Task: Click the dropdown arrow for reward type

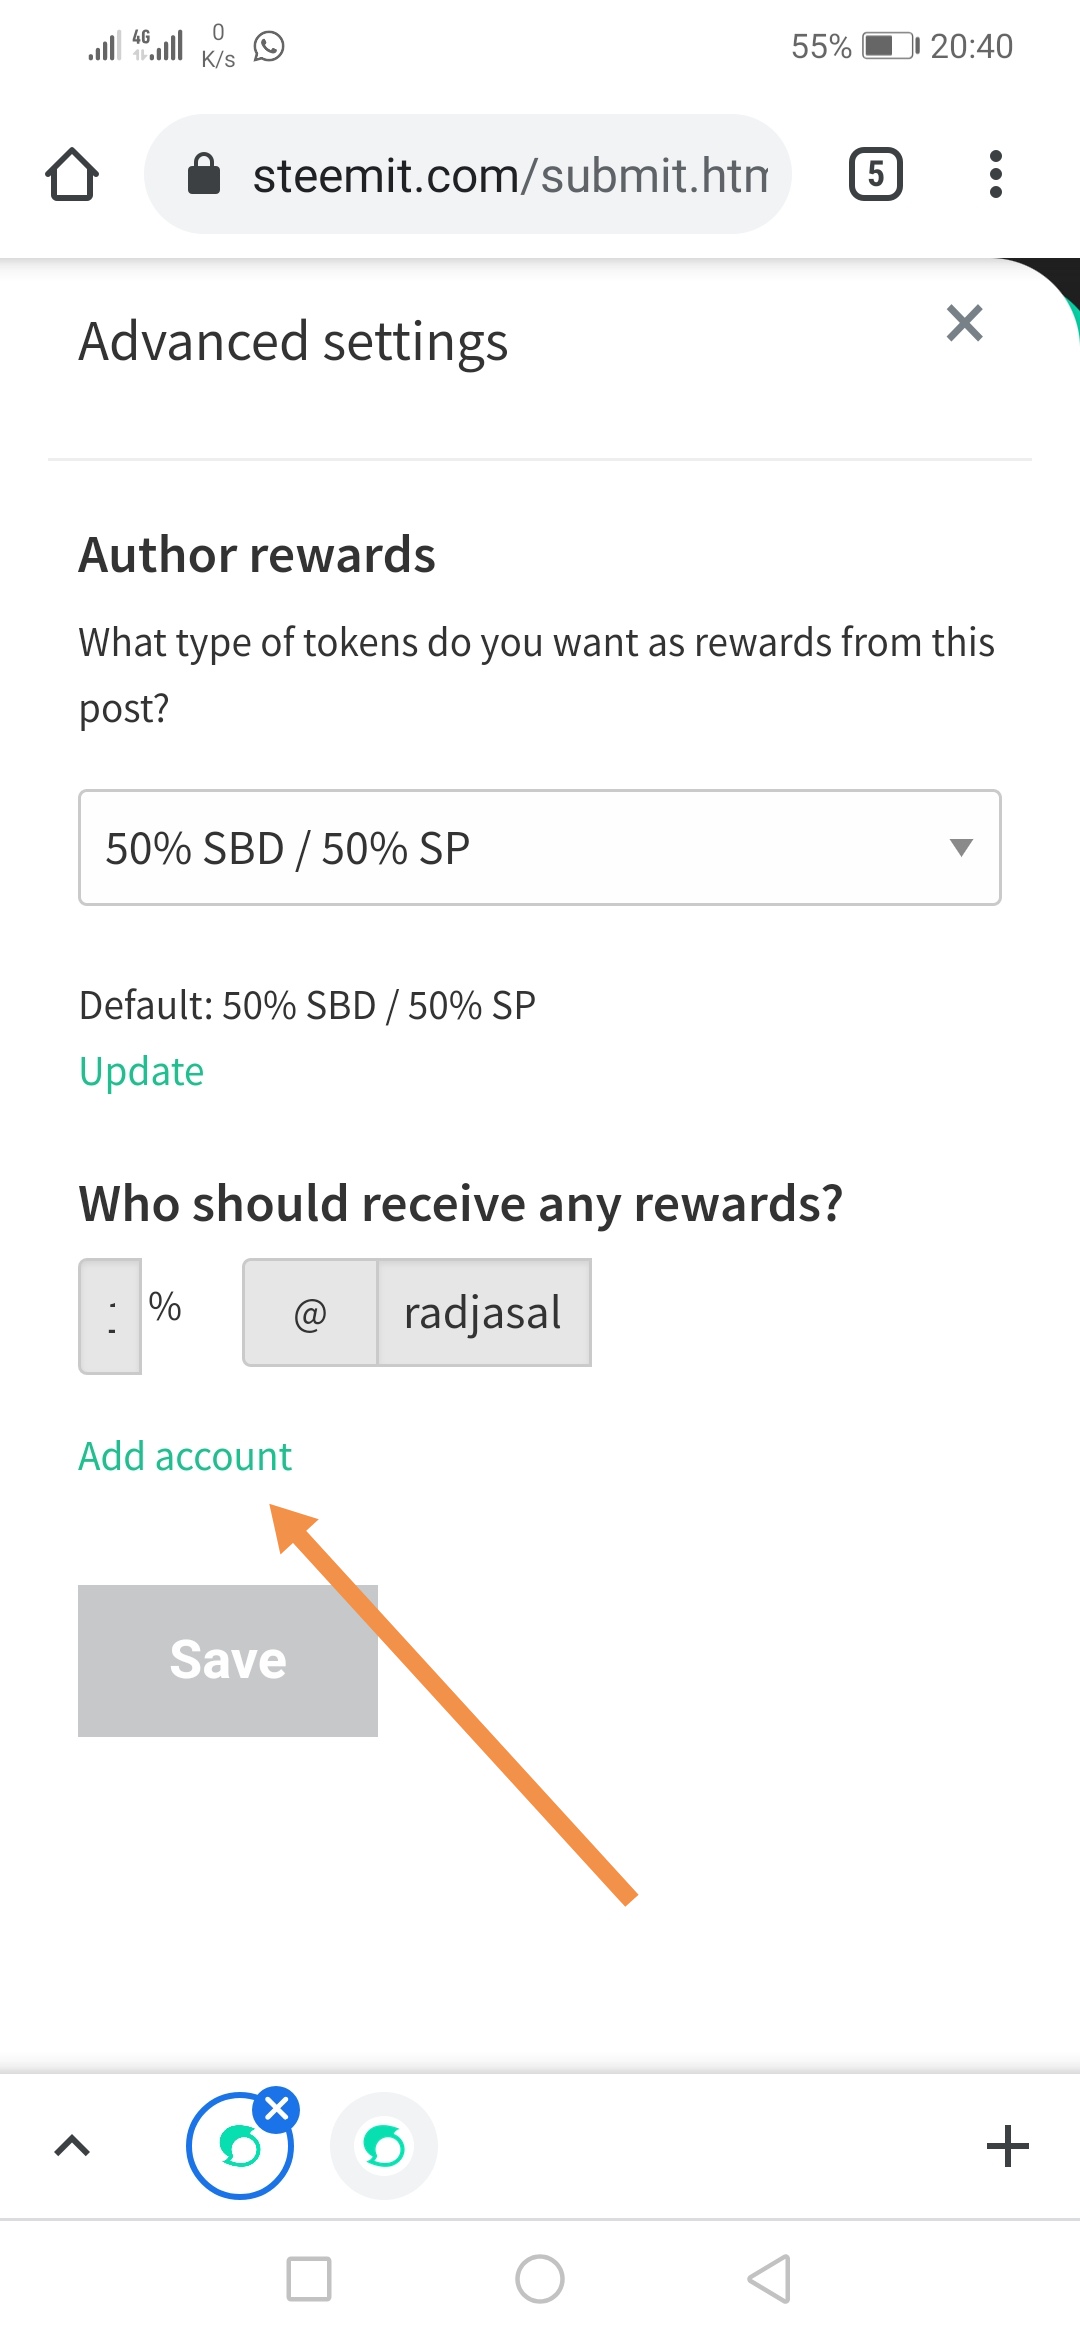Action: [961, 848]
